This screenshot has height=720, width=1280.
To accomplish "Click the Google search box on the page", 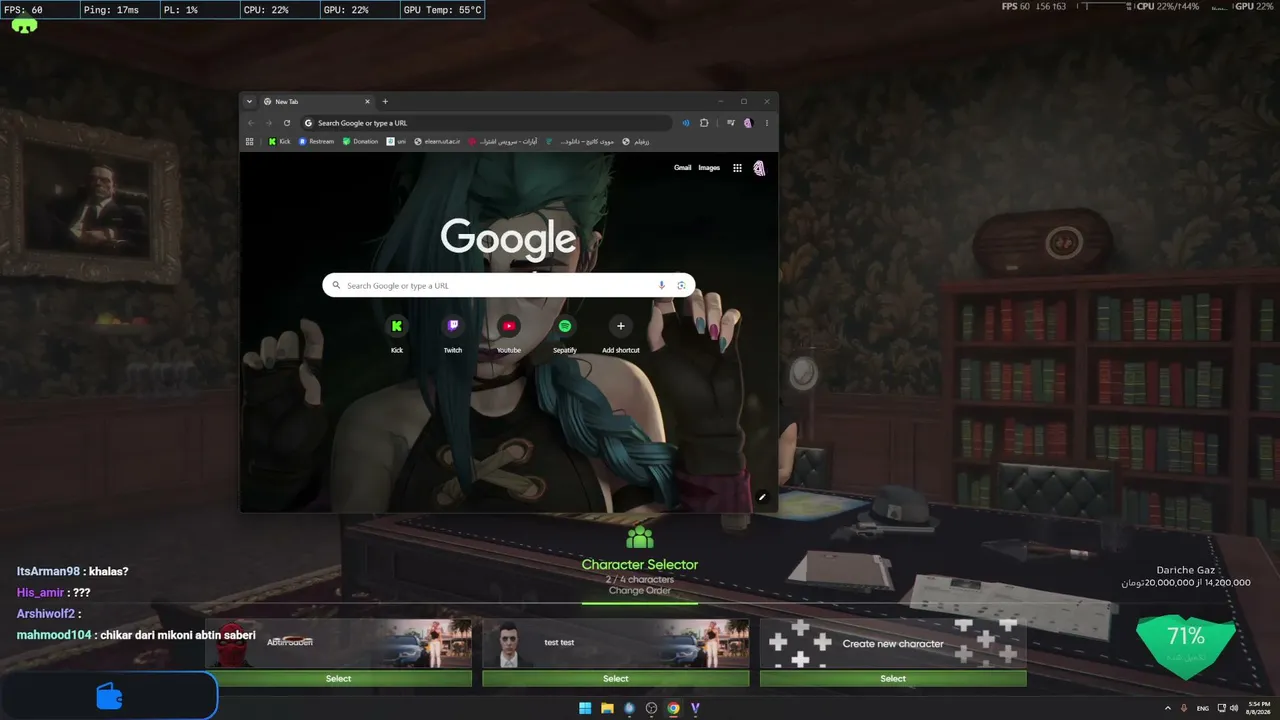I will (508, 286).
